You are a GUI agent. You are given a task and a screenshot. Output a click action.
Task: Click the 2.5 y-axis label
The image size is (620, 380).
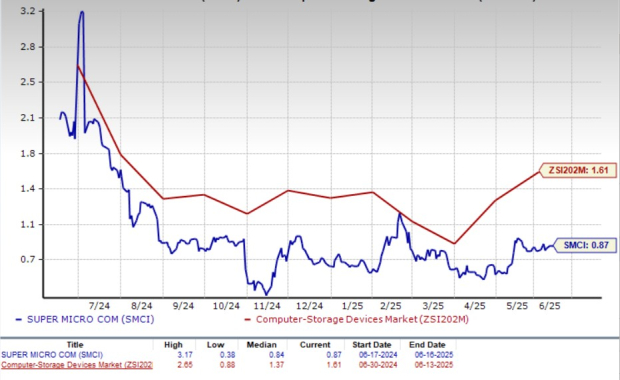coord(27,82)
